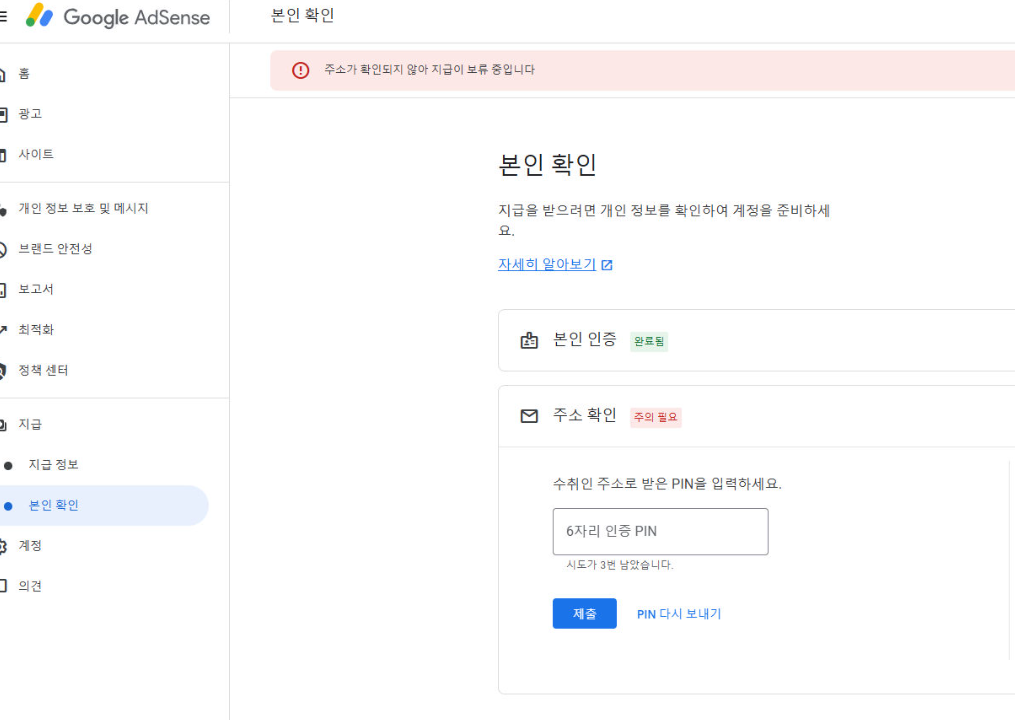Screen dimensions: 1015x720
Task: Click PIN 다시 보내기 to resend PIN
Action: coord(679,613)
